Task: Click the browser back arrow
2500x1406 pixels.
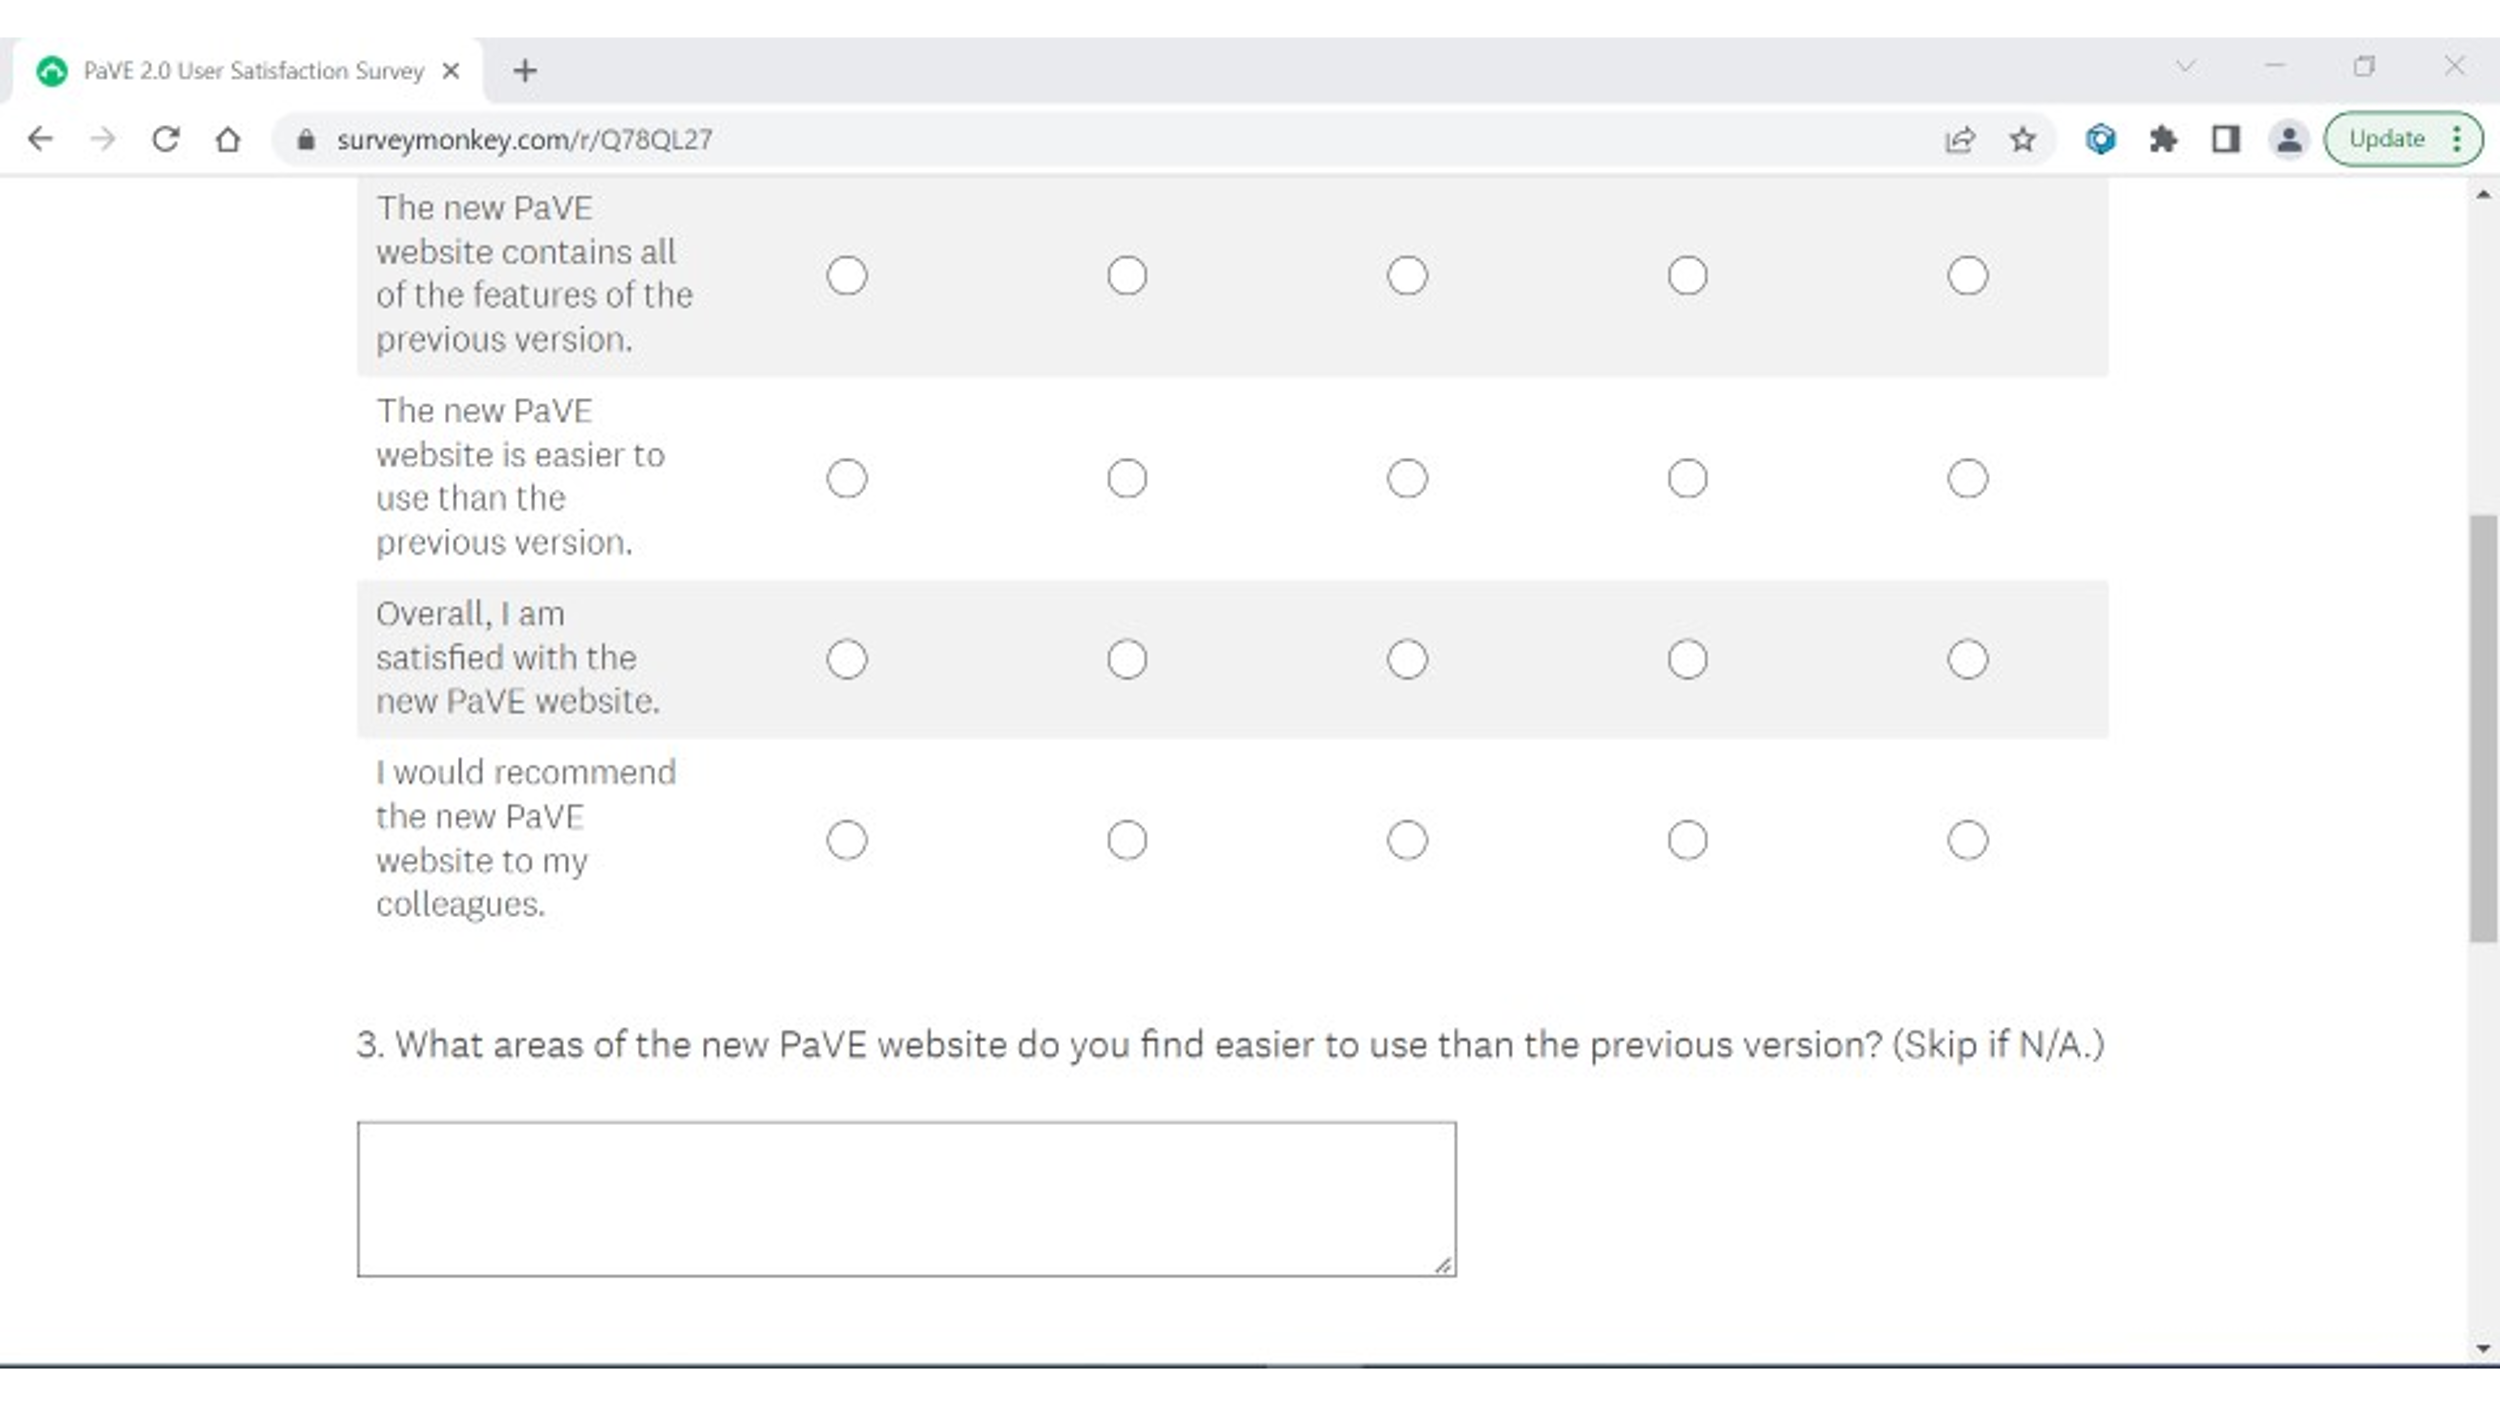Action: 40,138
